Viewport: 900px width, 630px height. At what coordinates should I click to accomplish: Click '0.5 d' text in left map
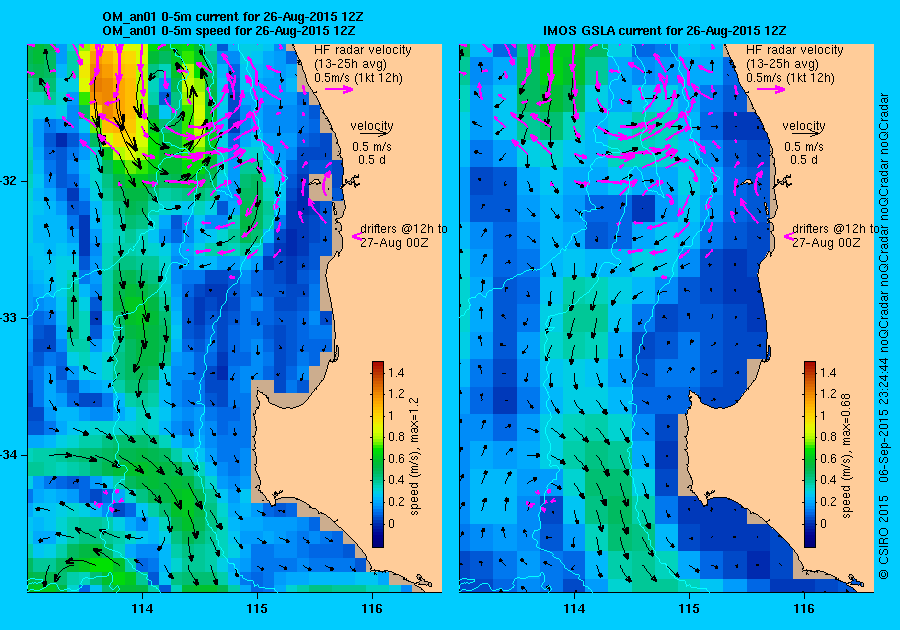pos(372,160)
